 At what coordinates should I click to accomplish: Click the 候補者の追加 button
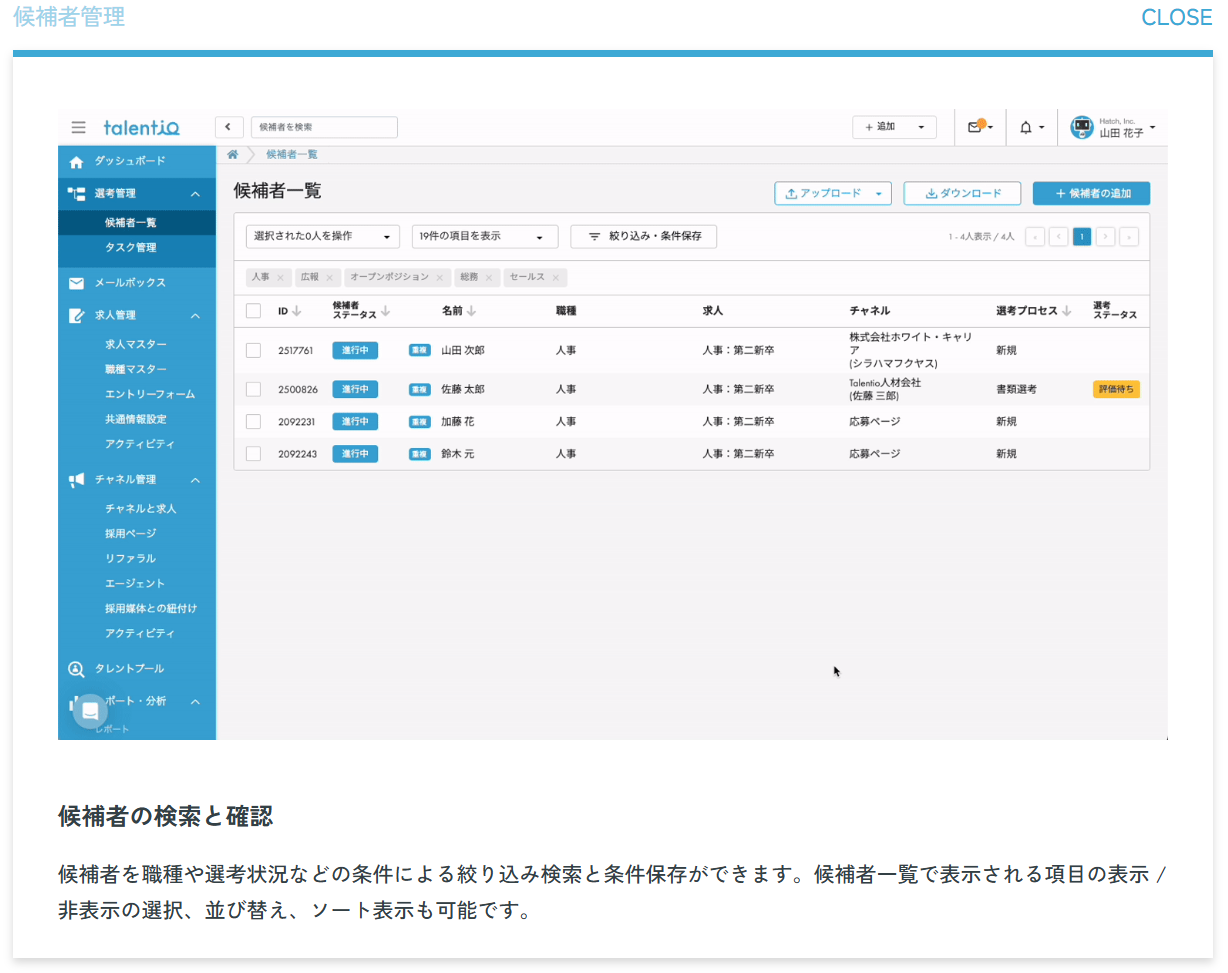[x=1090, y=194]
